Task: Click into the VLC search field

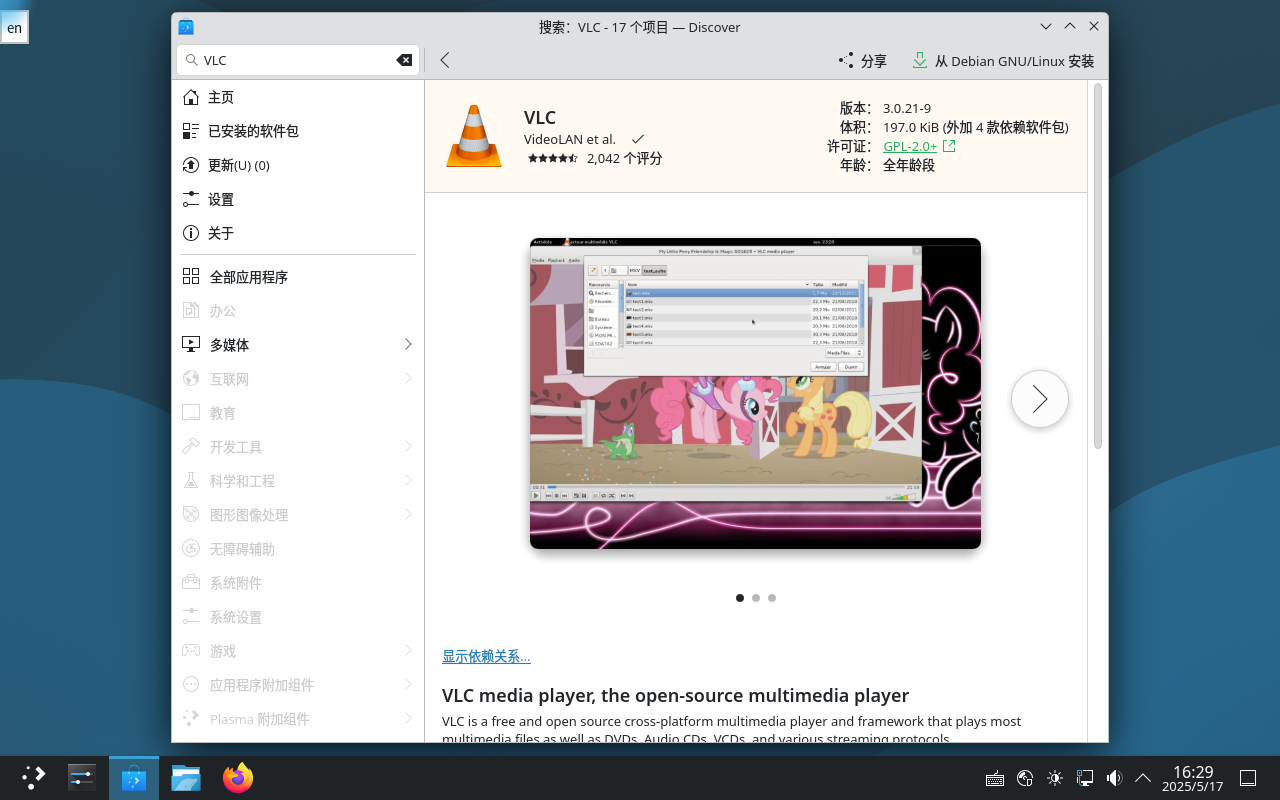Action: [298, 60]
